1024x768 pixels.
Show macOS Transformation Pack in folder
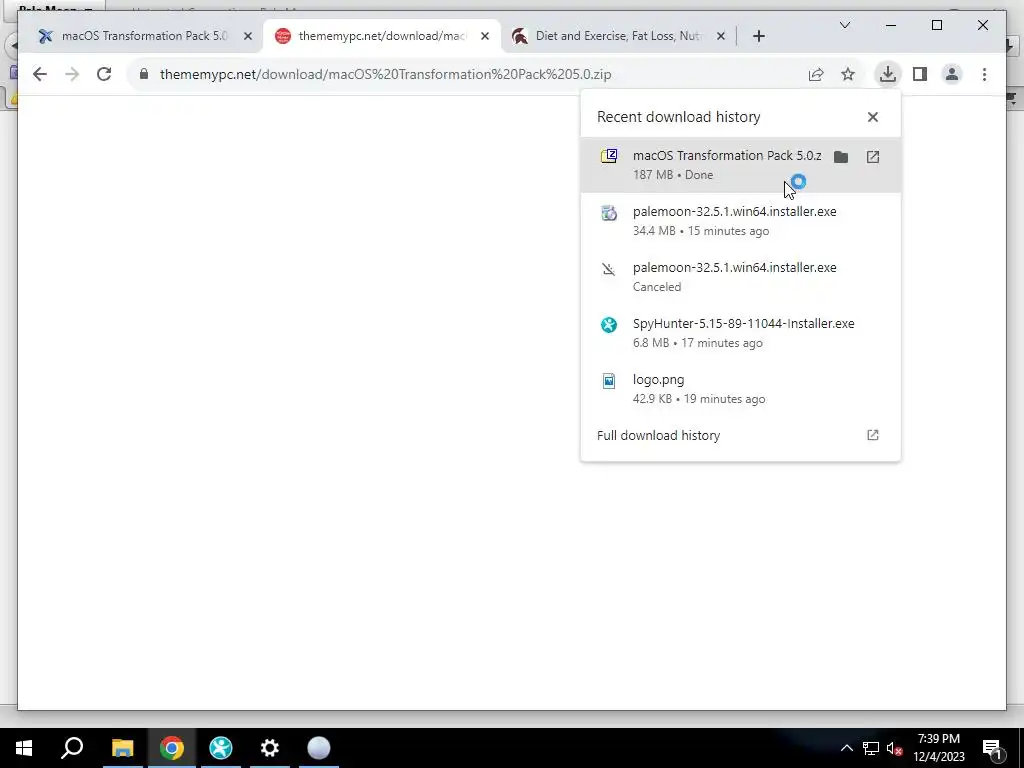841,157
